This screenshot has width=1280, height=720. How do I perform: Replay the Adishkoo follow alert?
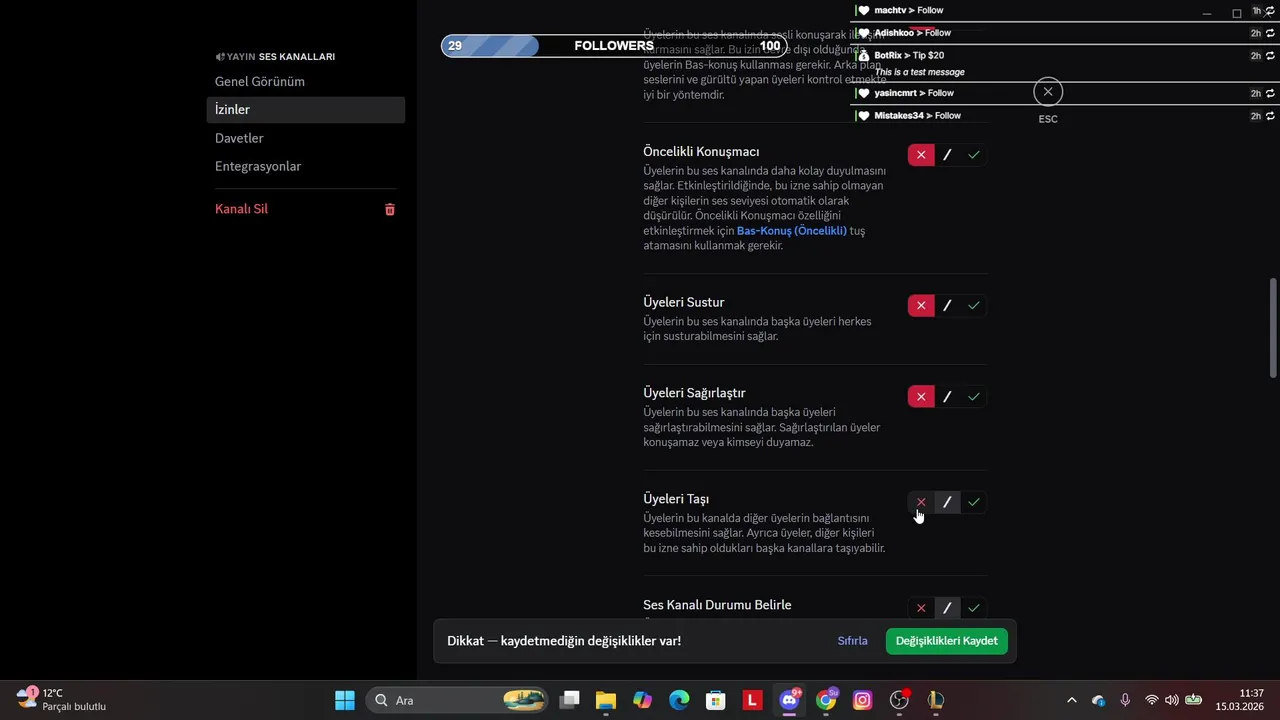point(1270,33)
